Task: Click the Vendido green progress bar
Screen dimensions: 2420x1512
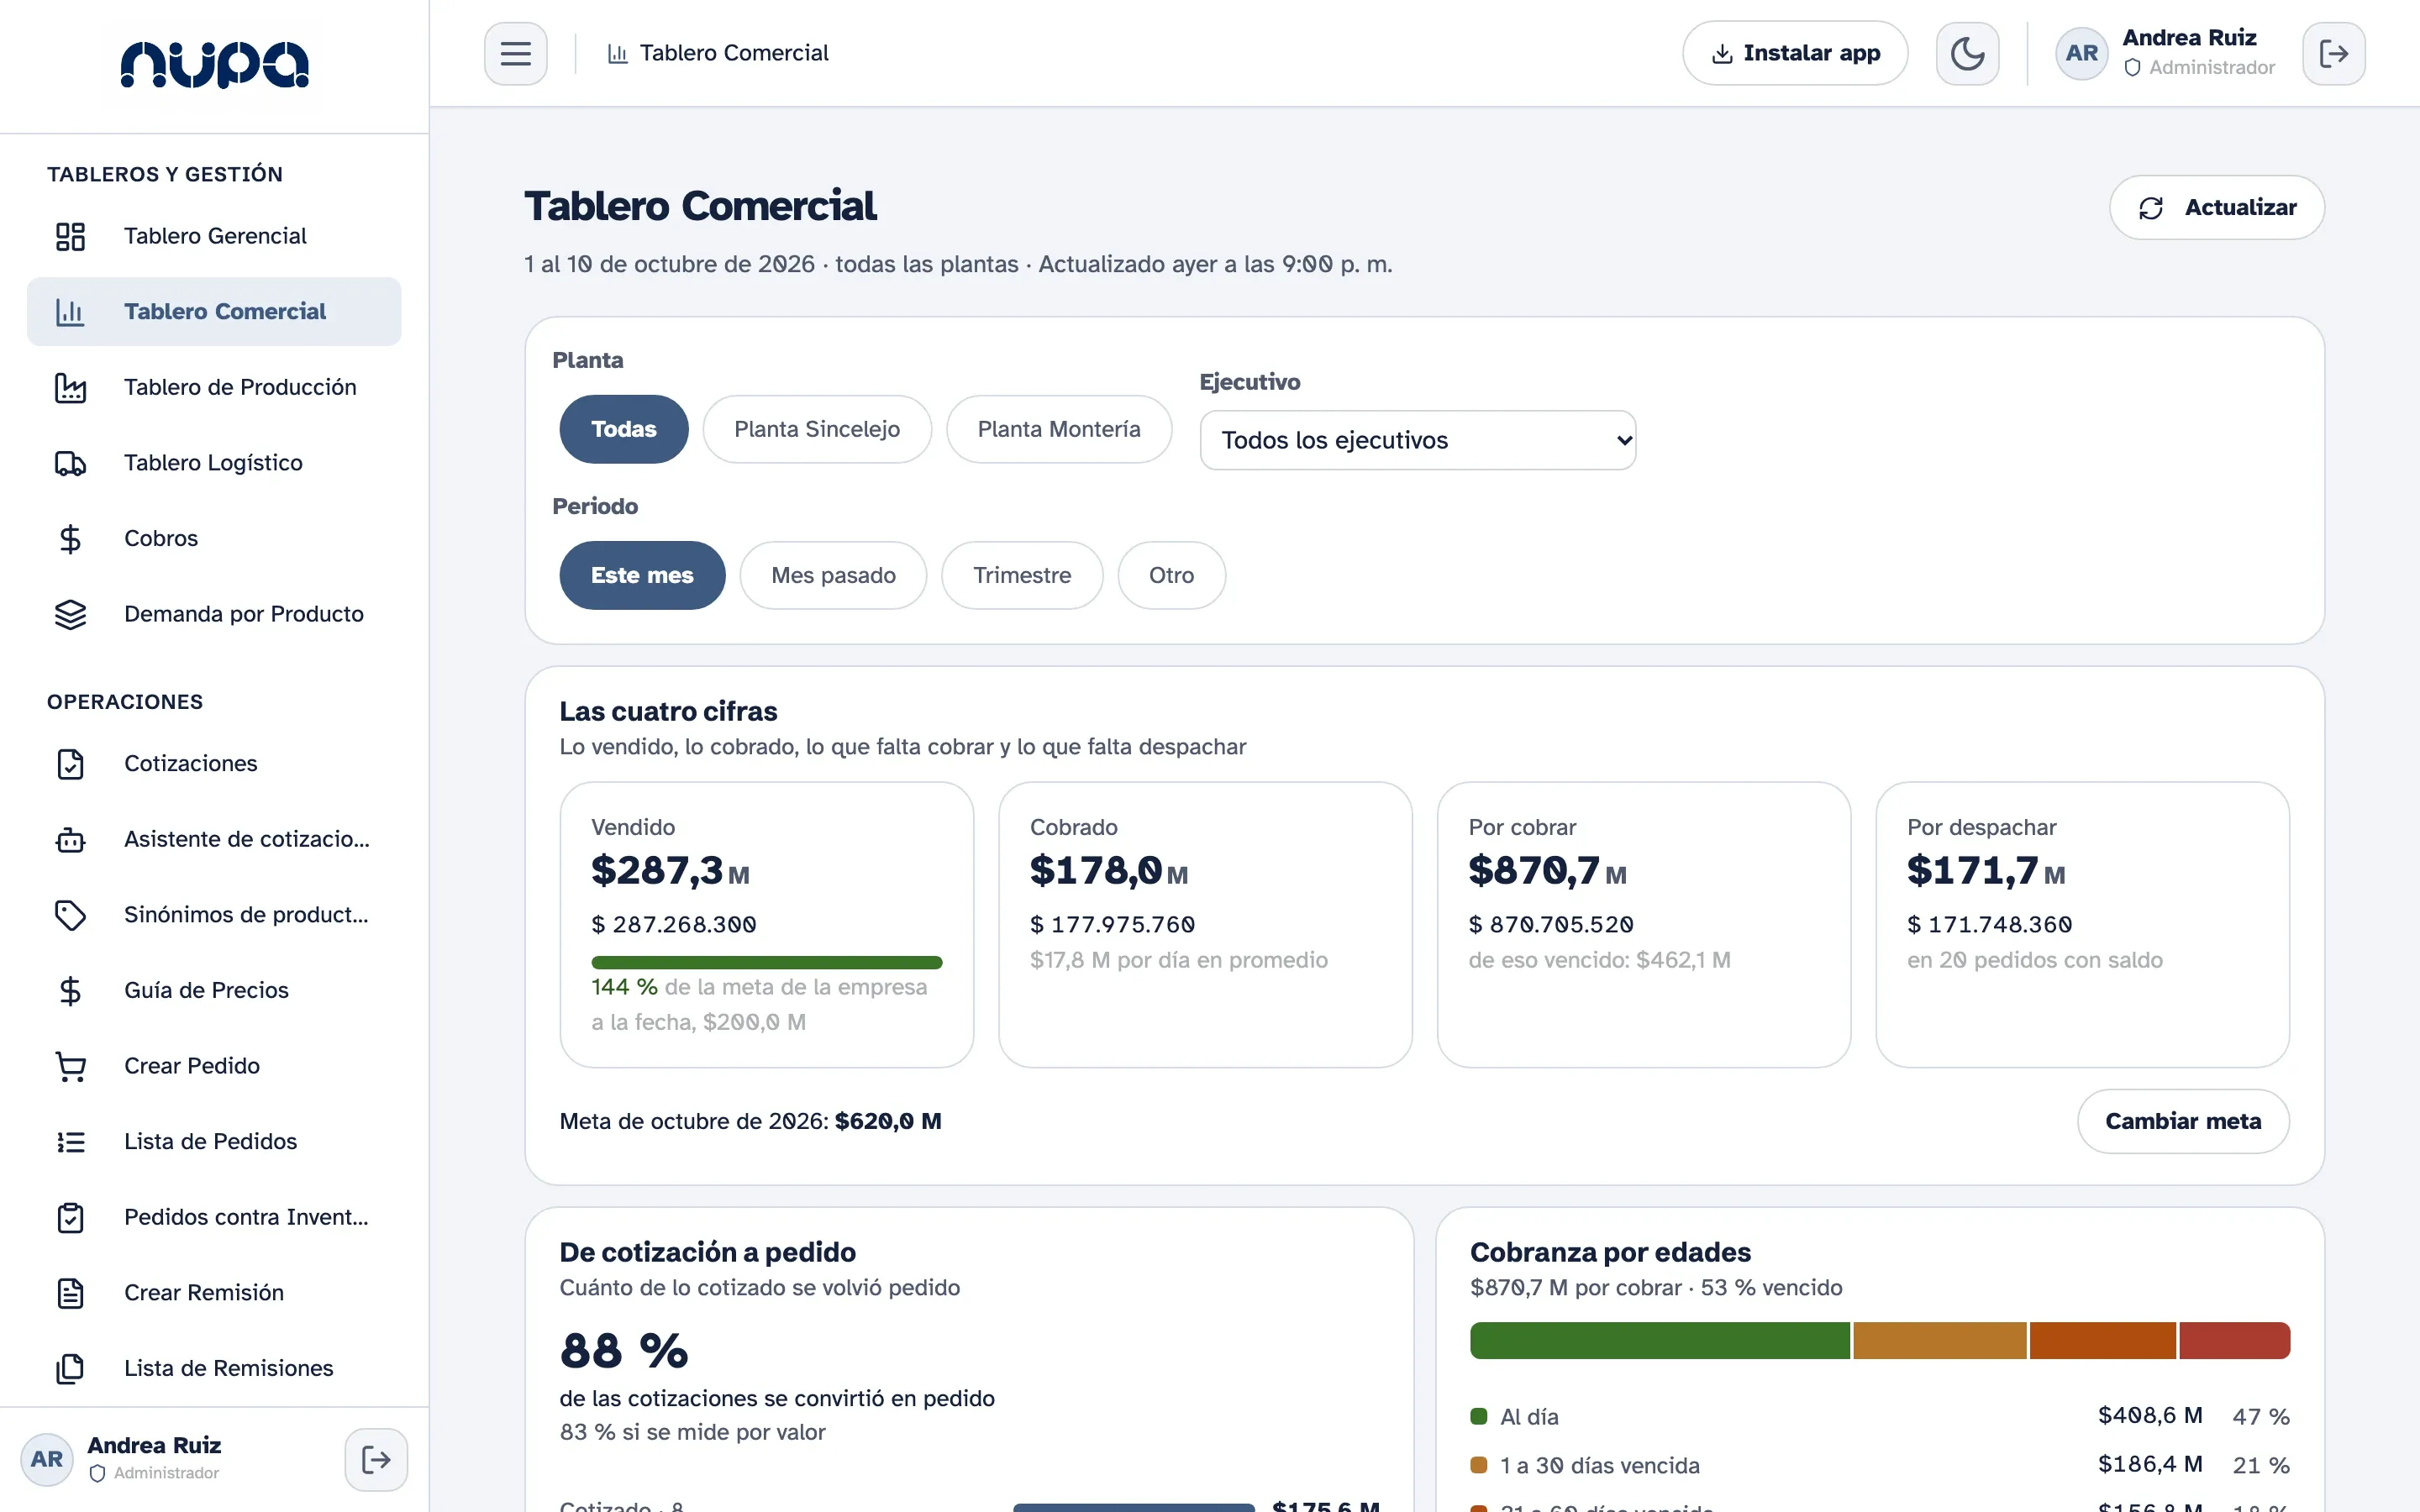Action: click(x=767, y=962)
